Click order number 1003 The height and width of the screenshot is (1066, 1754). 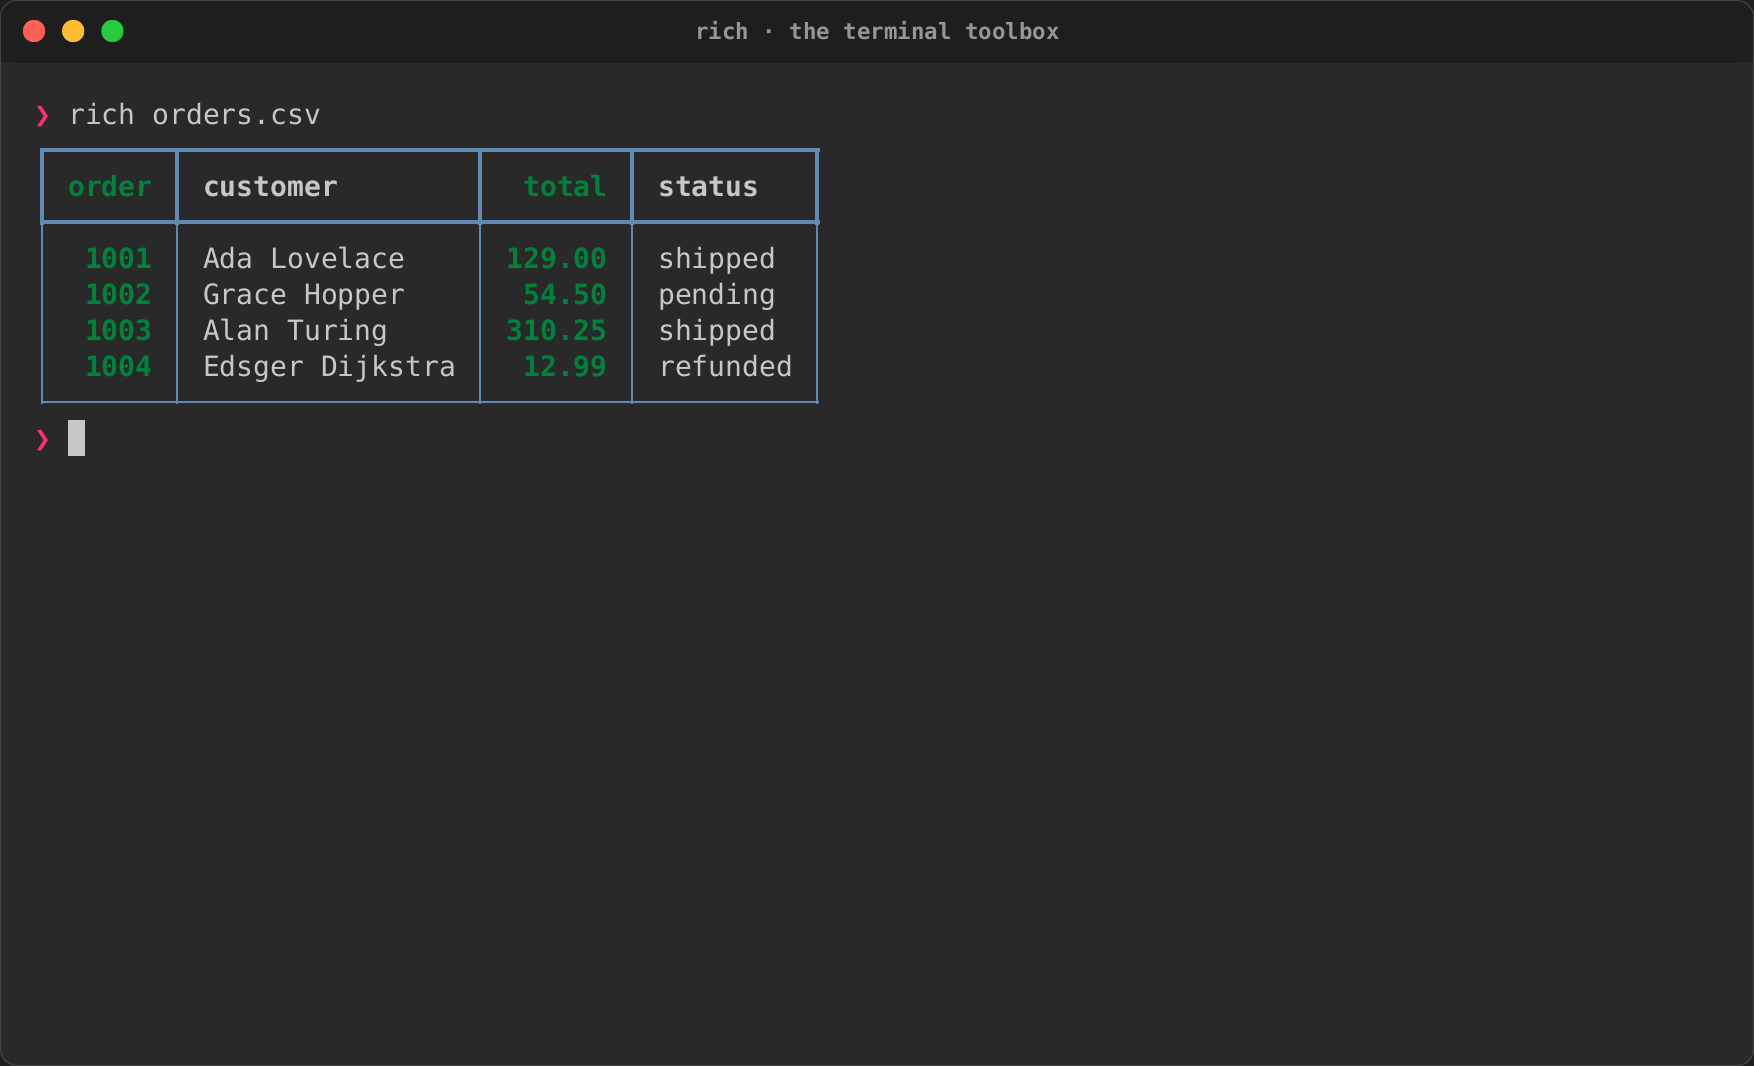[x=118, y=330]
